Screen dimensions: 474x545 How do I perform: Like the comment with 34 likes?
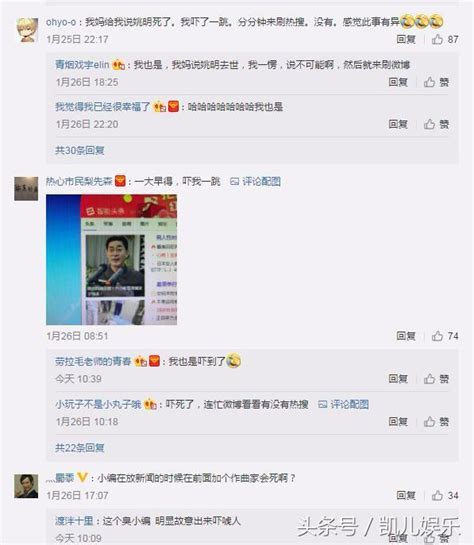point(445,495)
